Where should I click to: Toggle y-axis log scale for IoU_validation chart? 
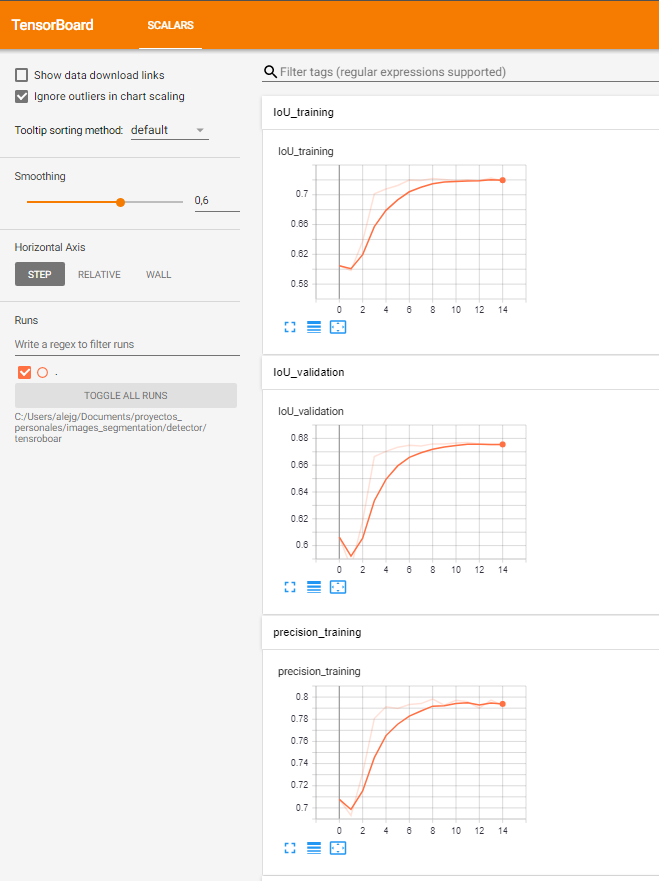pyautogui.click(x=314, y=587)
